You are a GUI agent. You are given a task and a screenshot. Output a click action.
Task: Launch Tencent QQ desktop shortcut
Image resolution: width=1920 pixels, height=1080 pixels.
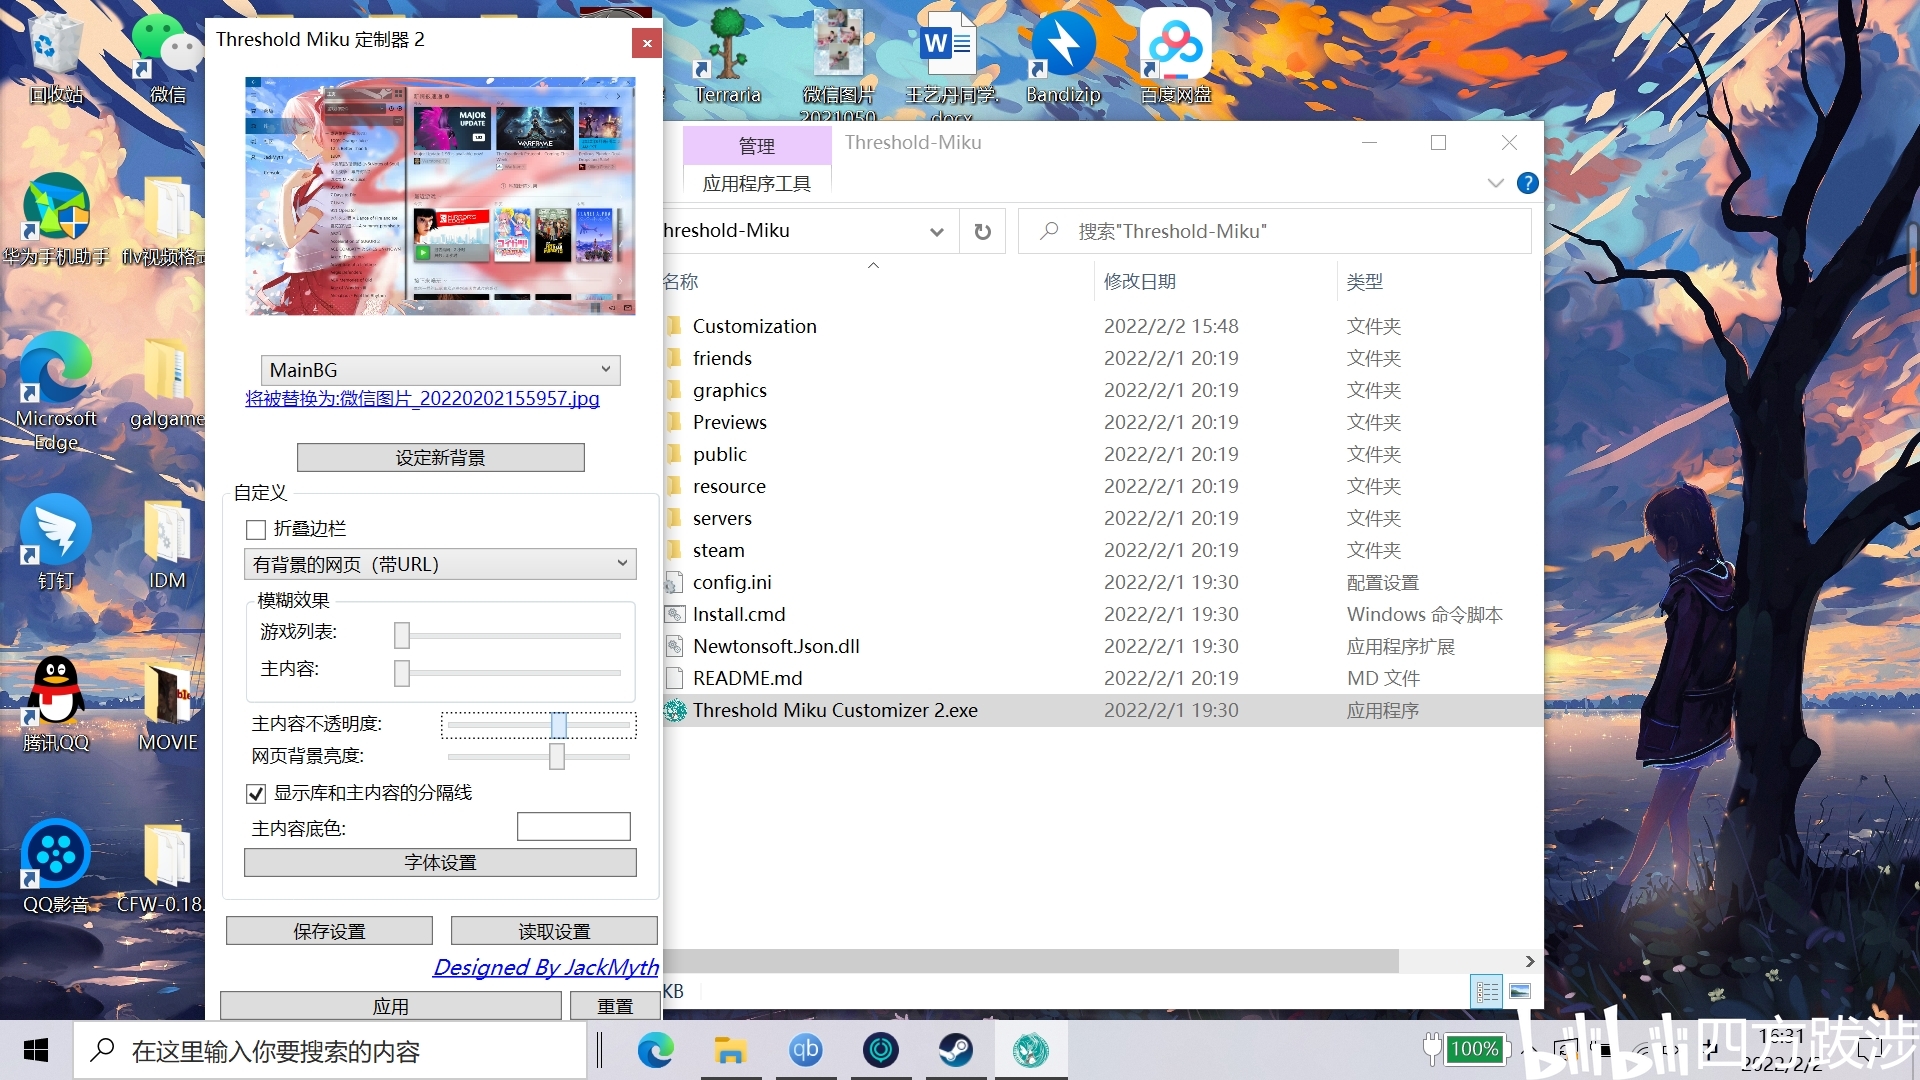pos(55,705)
